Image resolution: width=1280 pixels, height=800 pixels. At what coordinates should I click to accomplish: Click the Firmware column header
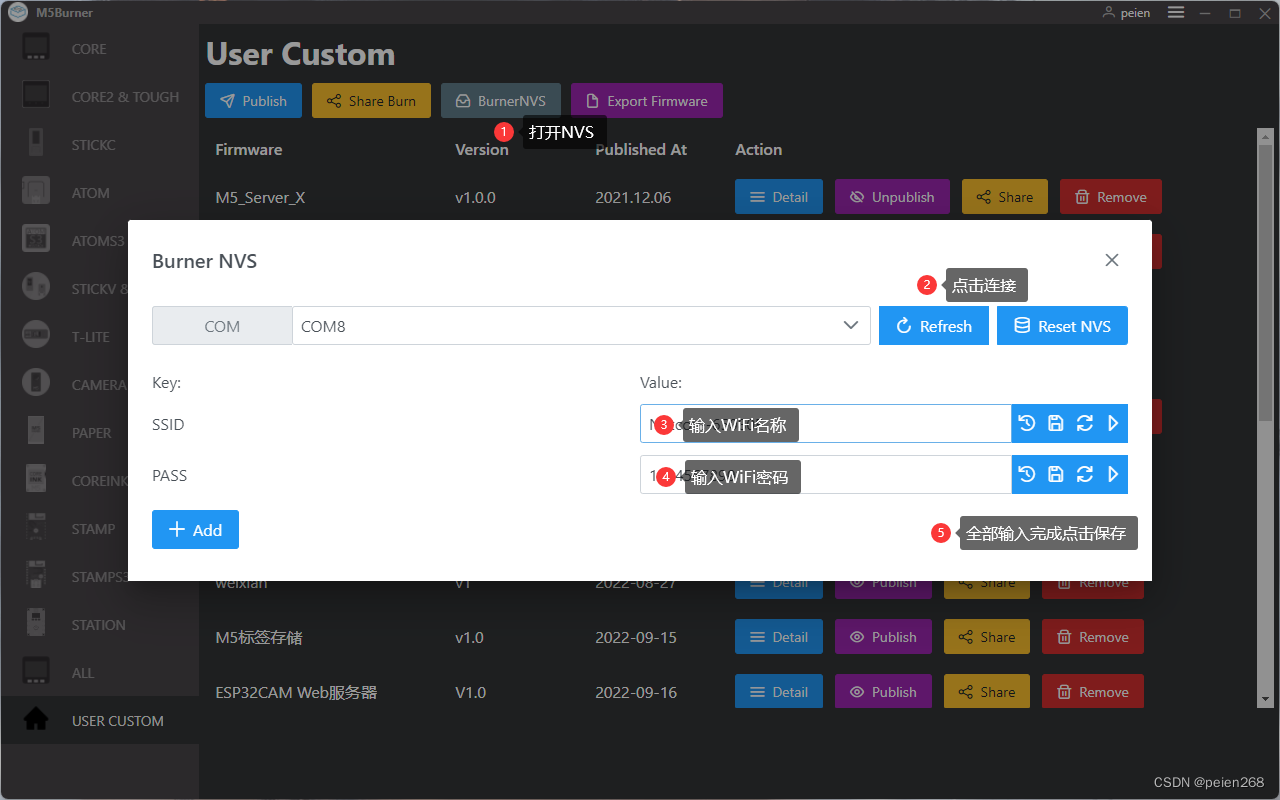click(x=248, y=149)
